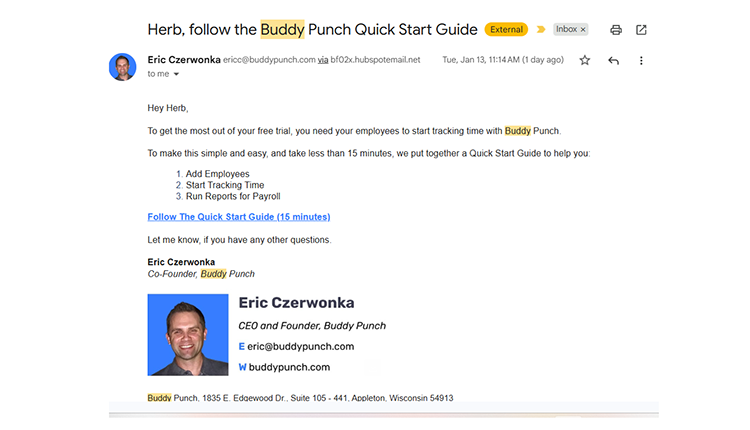
Task: Open the email in a new window
Action: (641, 30)
